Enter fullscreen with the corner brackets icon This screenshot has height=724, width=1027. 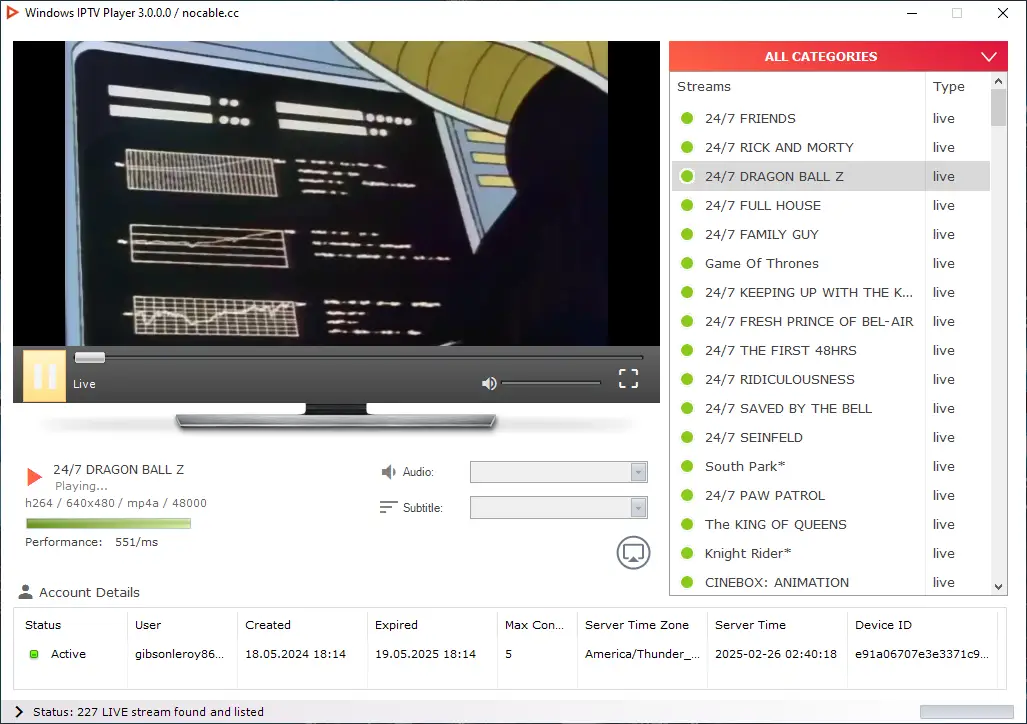pos(628,378)
